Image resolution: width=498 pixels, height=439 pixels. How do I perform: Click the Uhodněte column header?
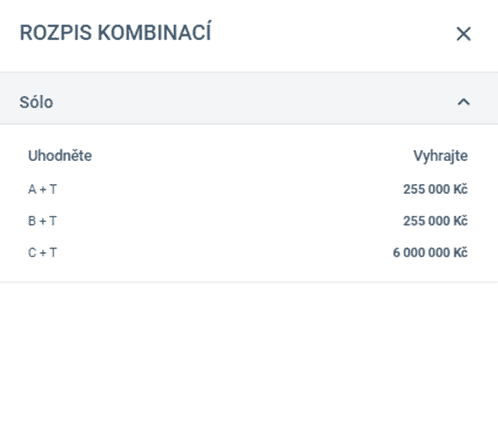pyautogui.click(x=60, y=156)
